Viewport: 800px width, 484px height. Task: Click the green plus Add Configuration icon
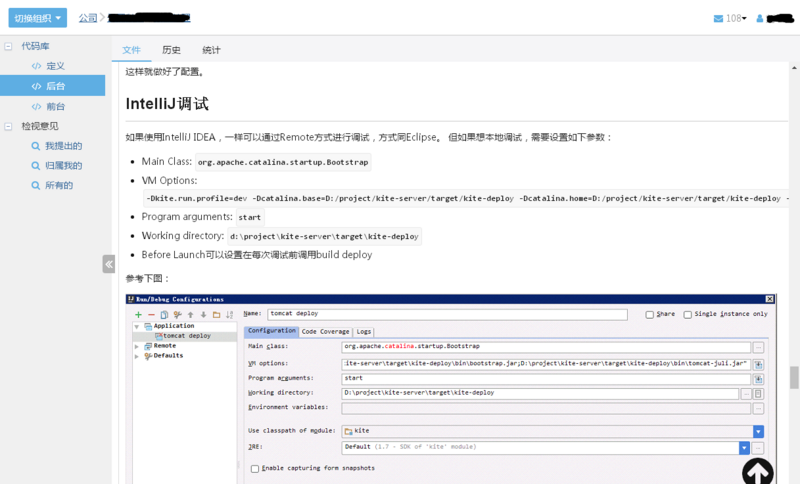point(138,315)
